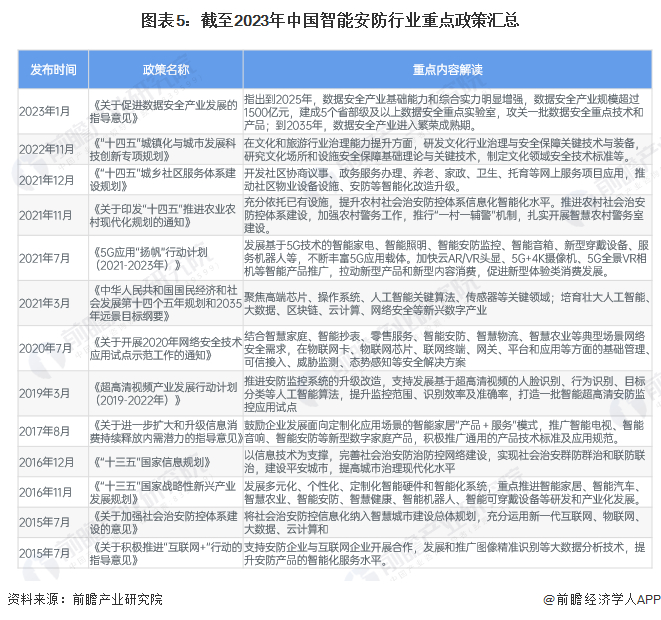Select the 2020年7月 date cell
This screenshot has height=620, width=661.
pyautogui.click(x=53, y=348)
